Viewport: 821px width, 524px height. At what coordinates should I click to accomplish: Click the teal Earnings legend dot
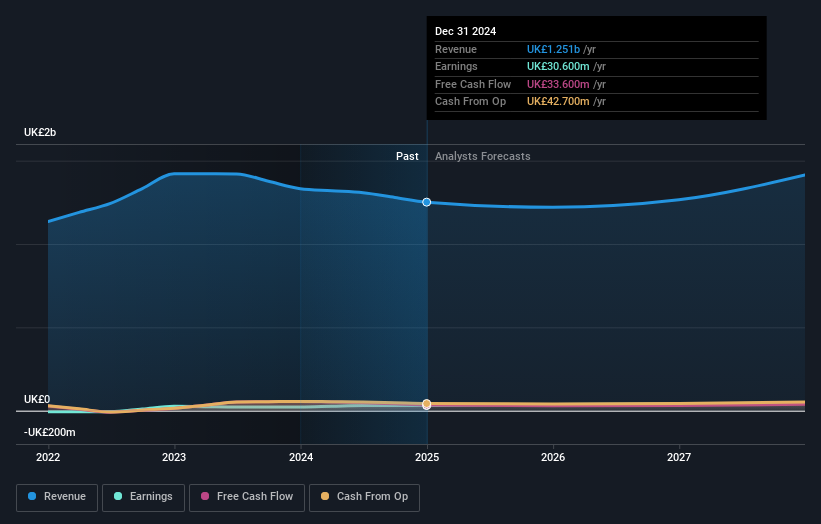118,496
